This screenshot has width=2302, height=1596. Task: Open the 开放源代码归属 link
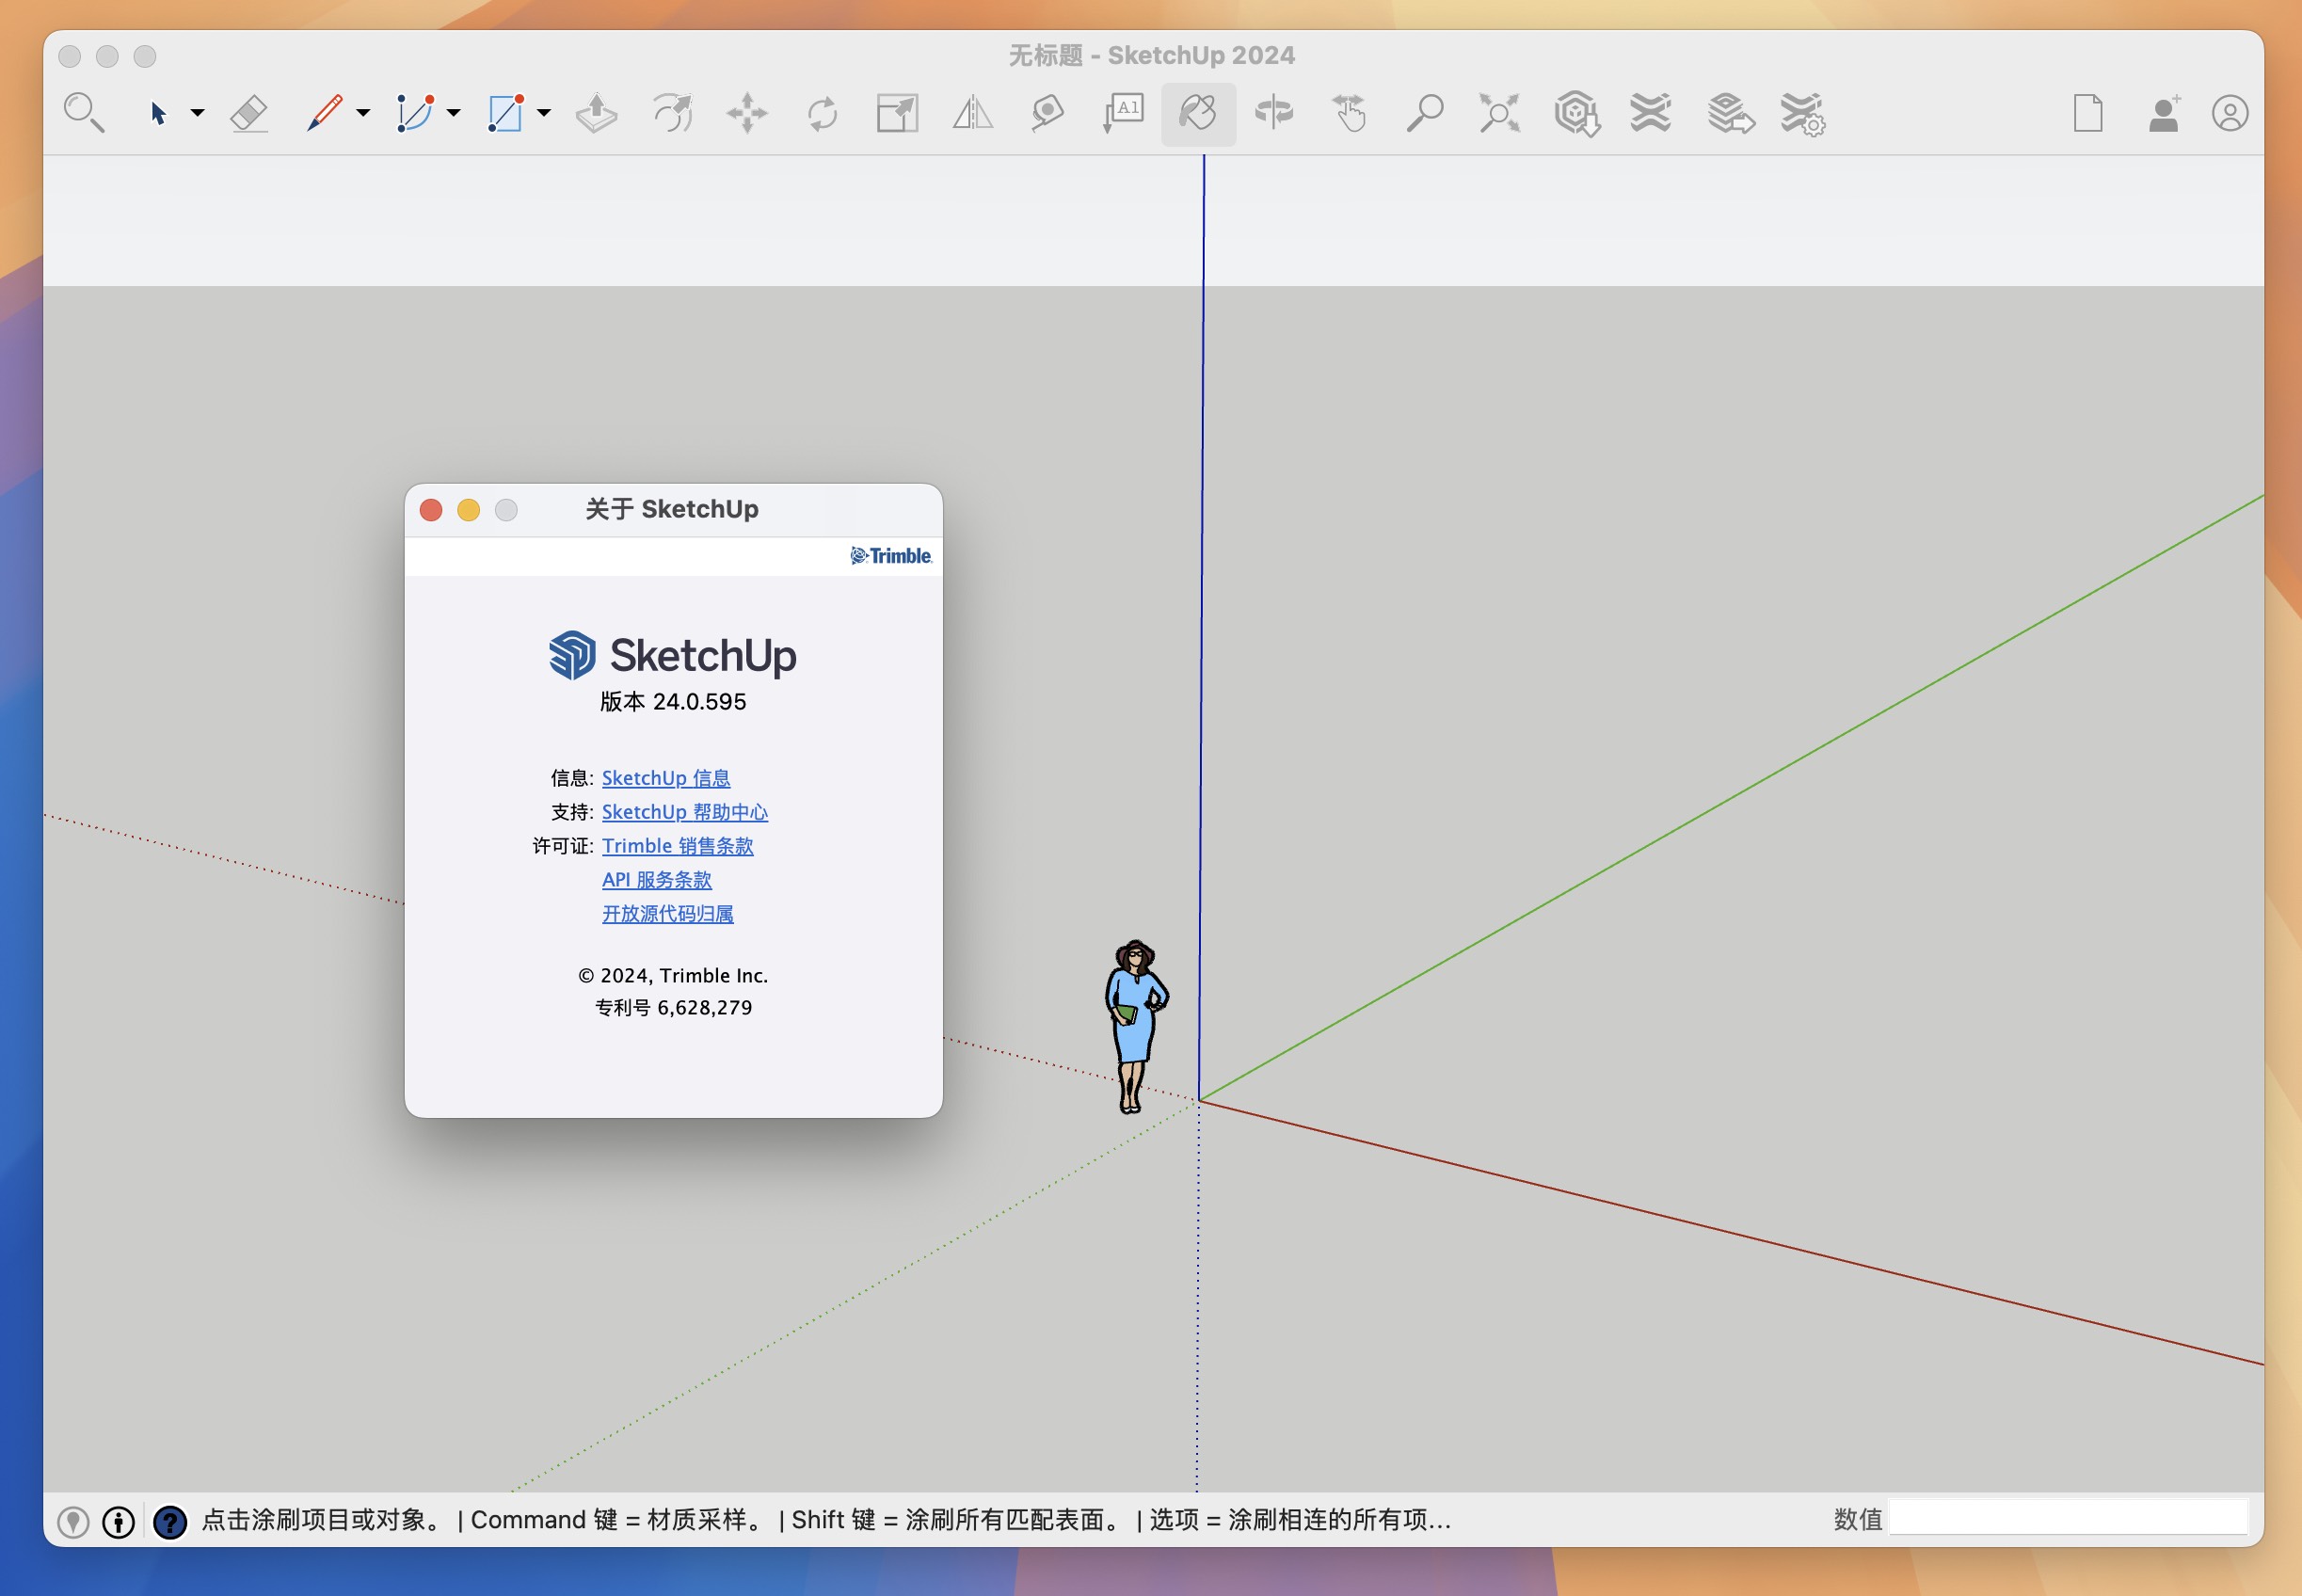click(x=668, y=914)
